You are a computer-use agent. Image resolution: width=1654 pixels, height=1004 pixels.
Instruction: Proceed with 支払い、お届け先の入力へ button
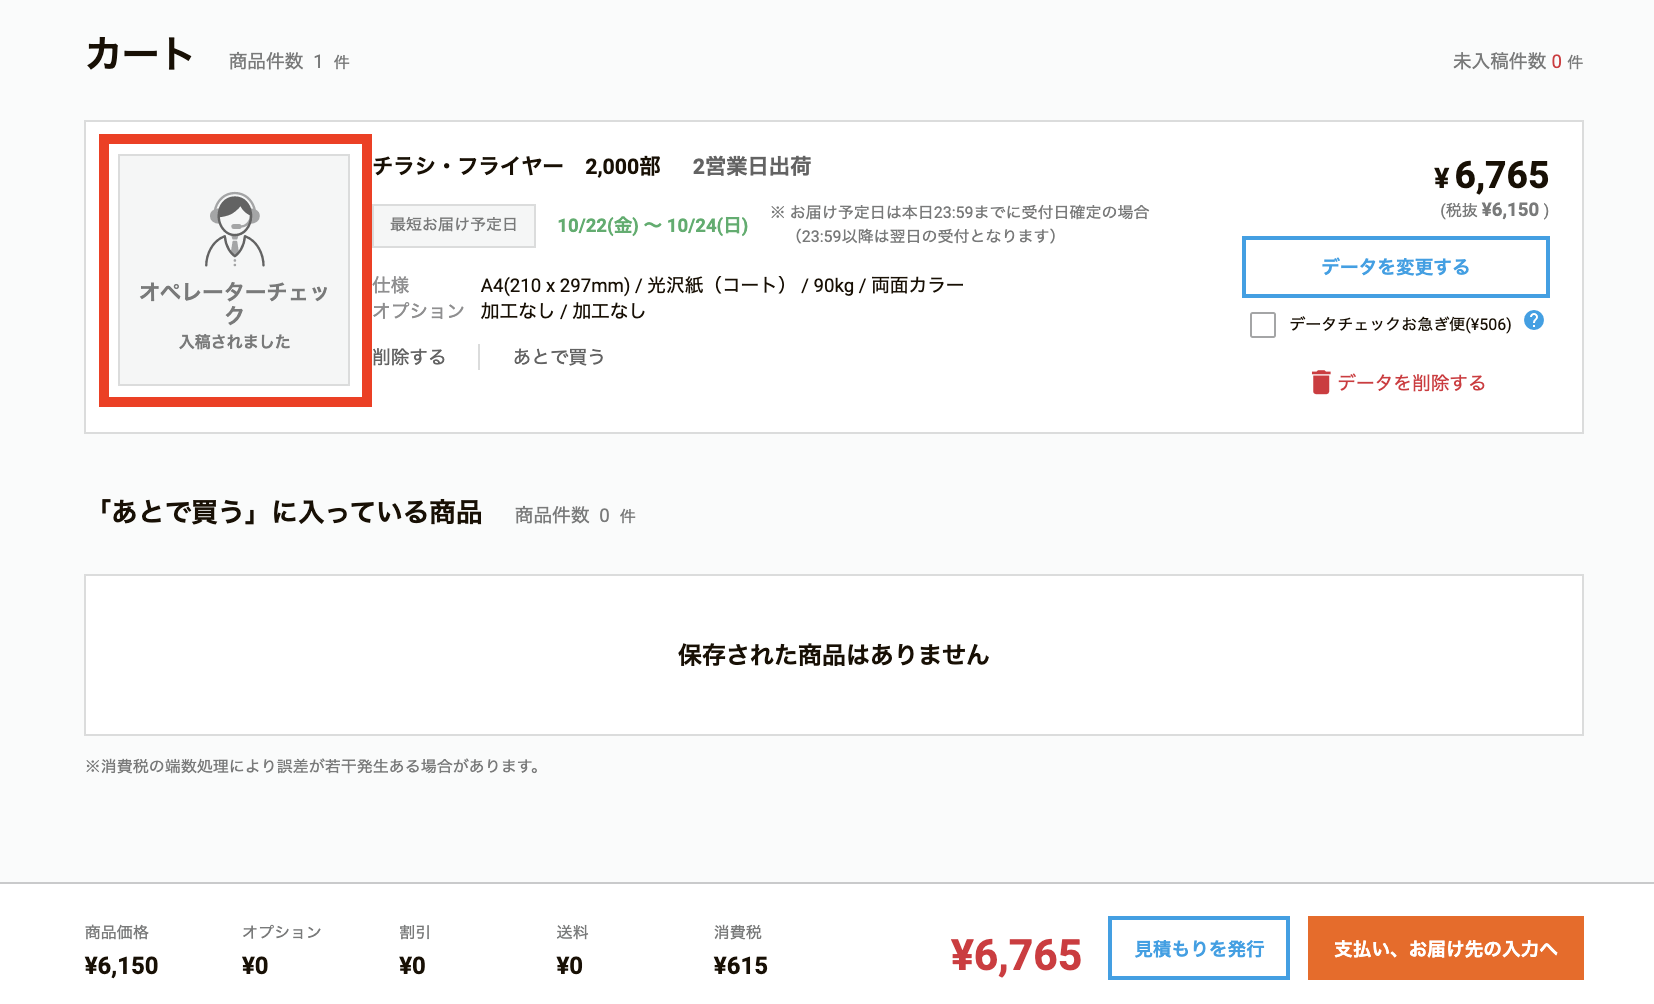pos(1445,948)
